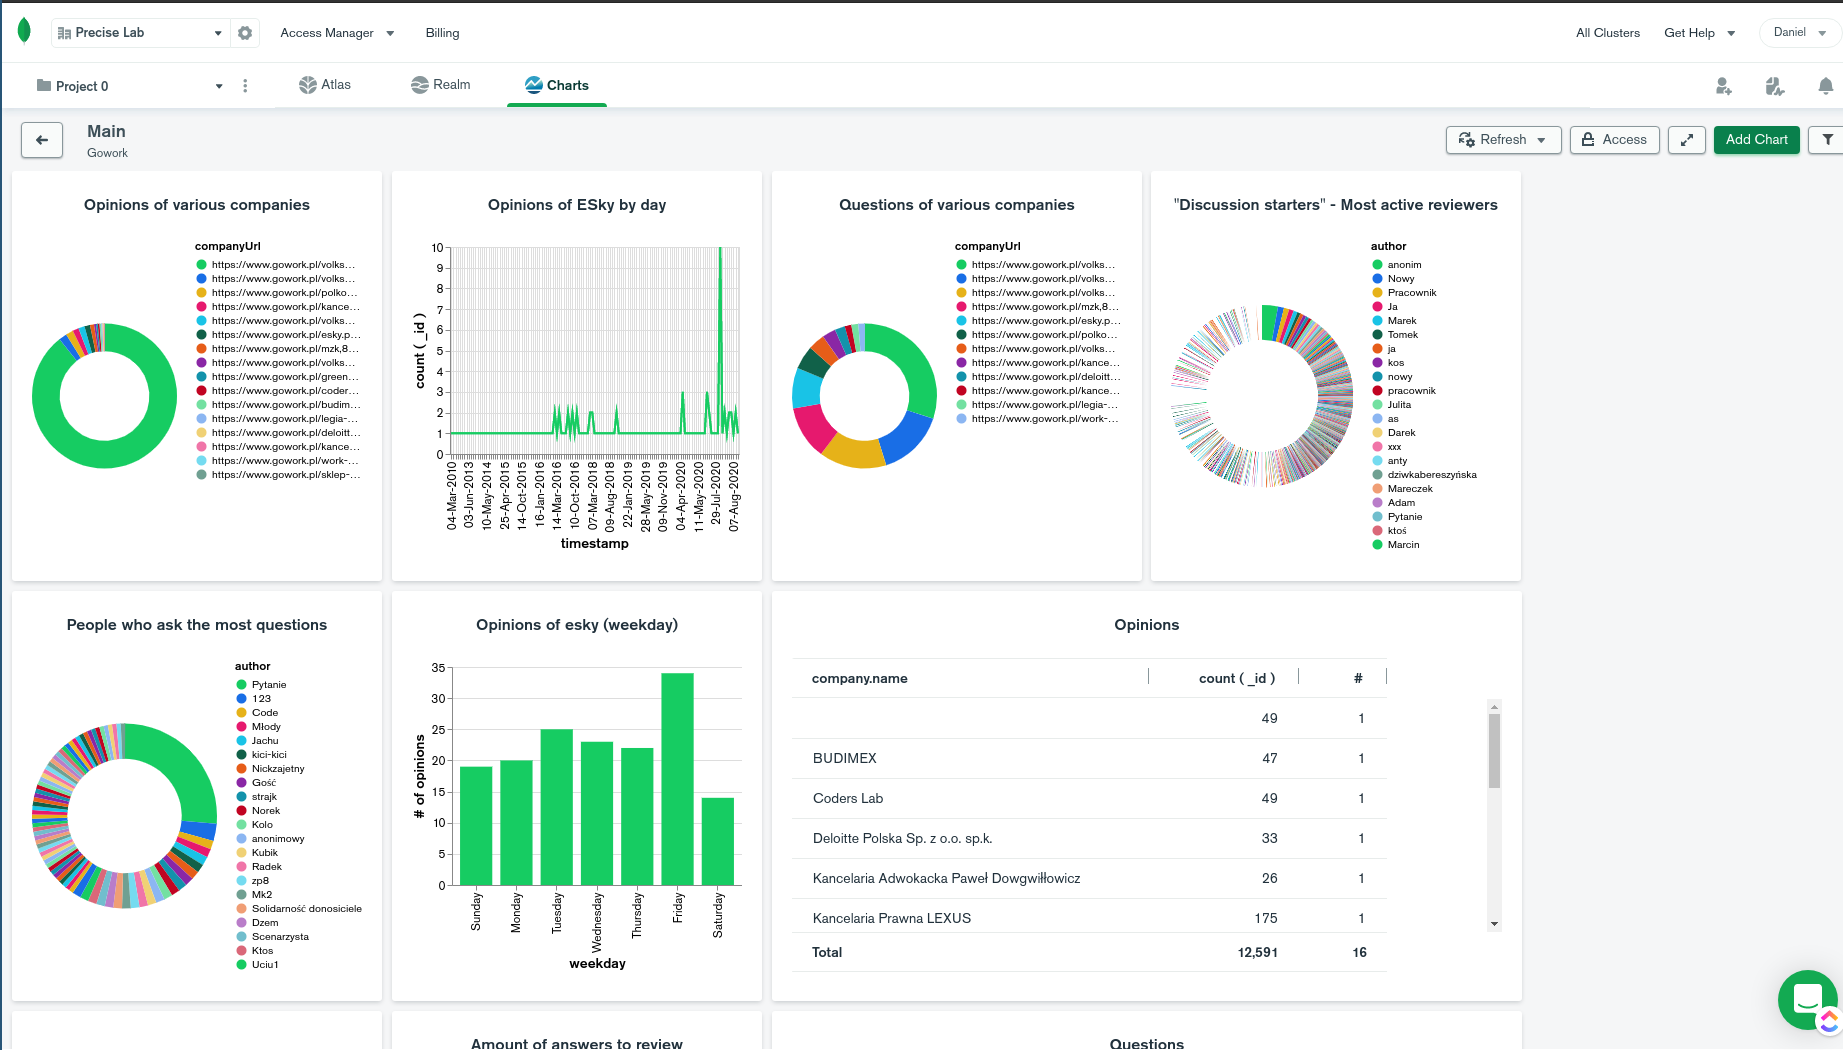The width and height of the screenshot is (1843, 1050).
Task: Click the anonim green legend swatch
Action: click(1377, 265)
